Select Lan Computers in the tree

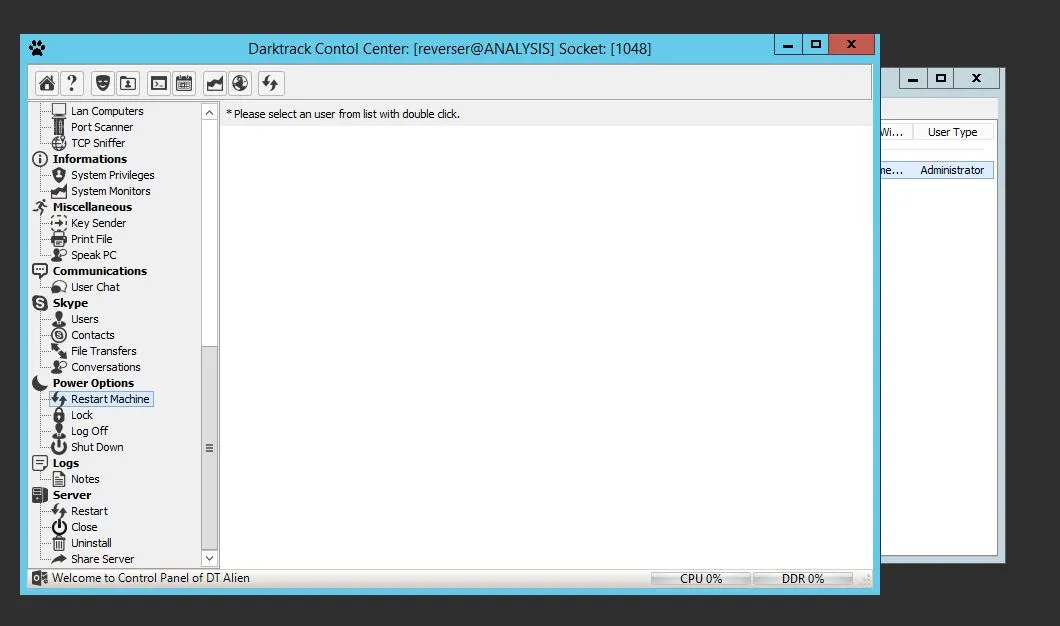click(x=107, y=111)
